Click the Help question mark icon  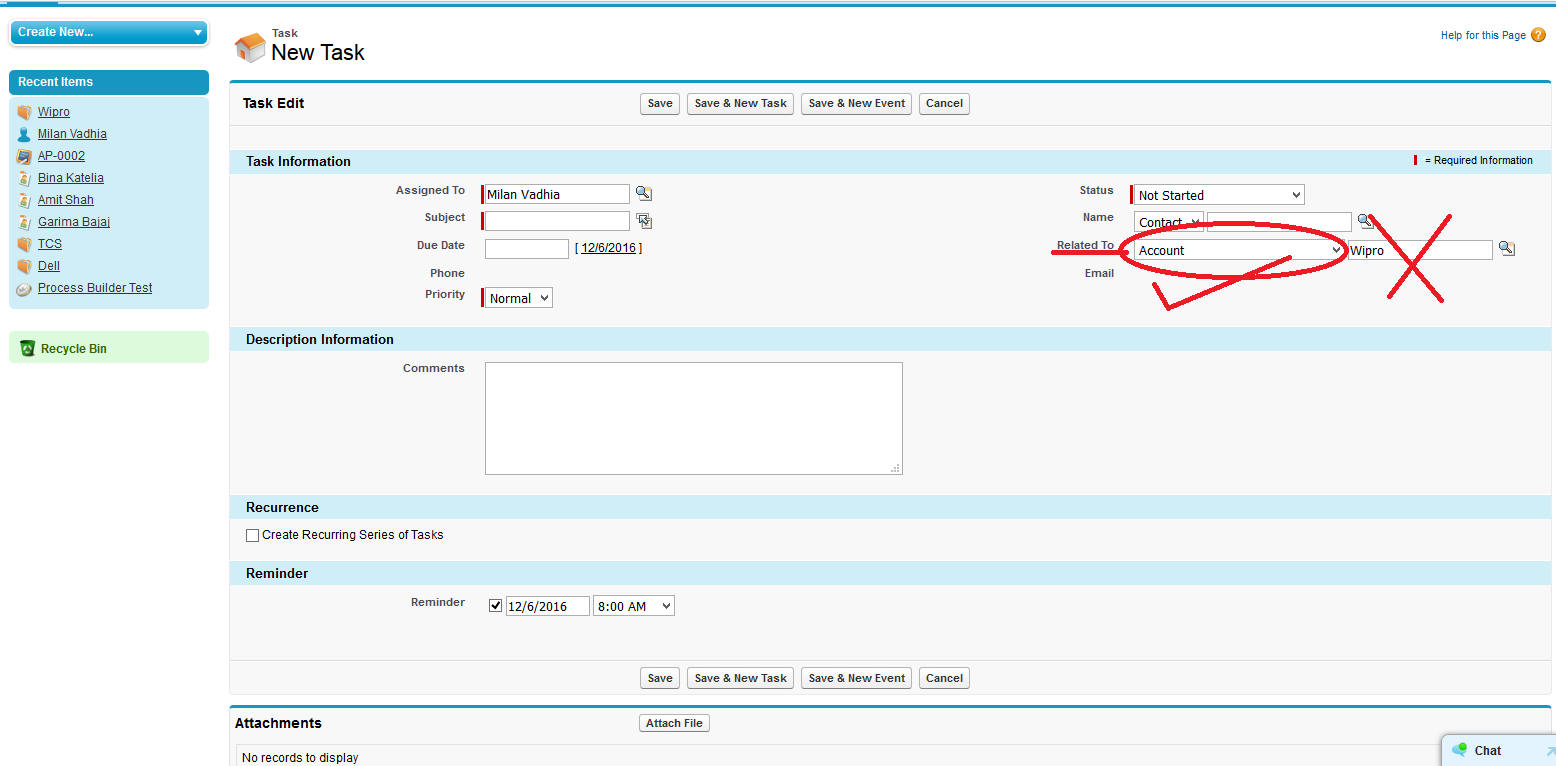pos(1538,35)
